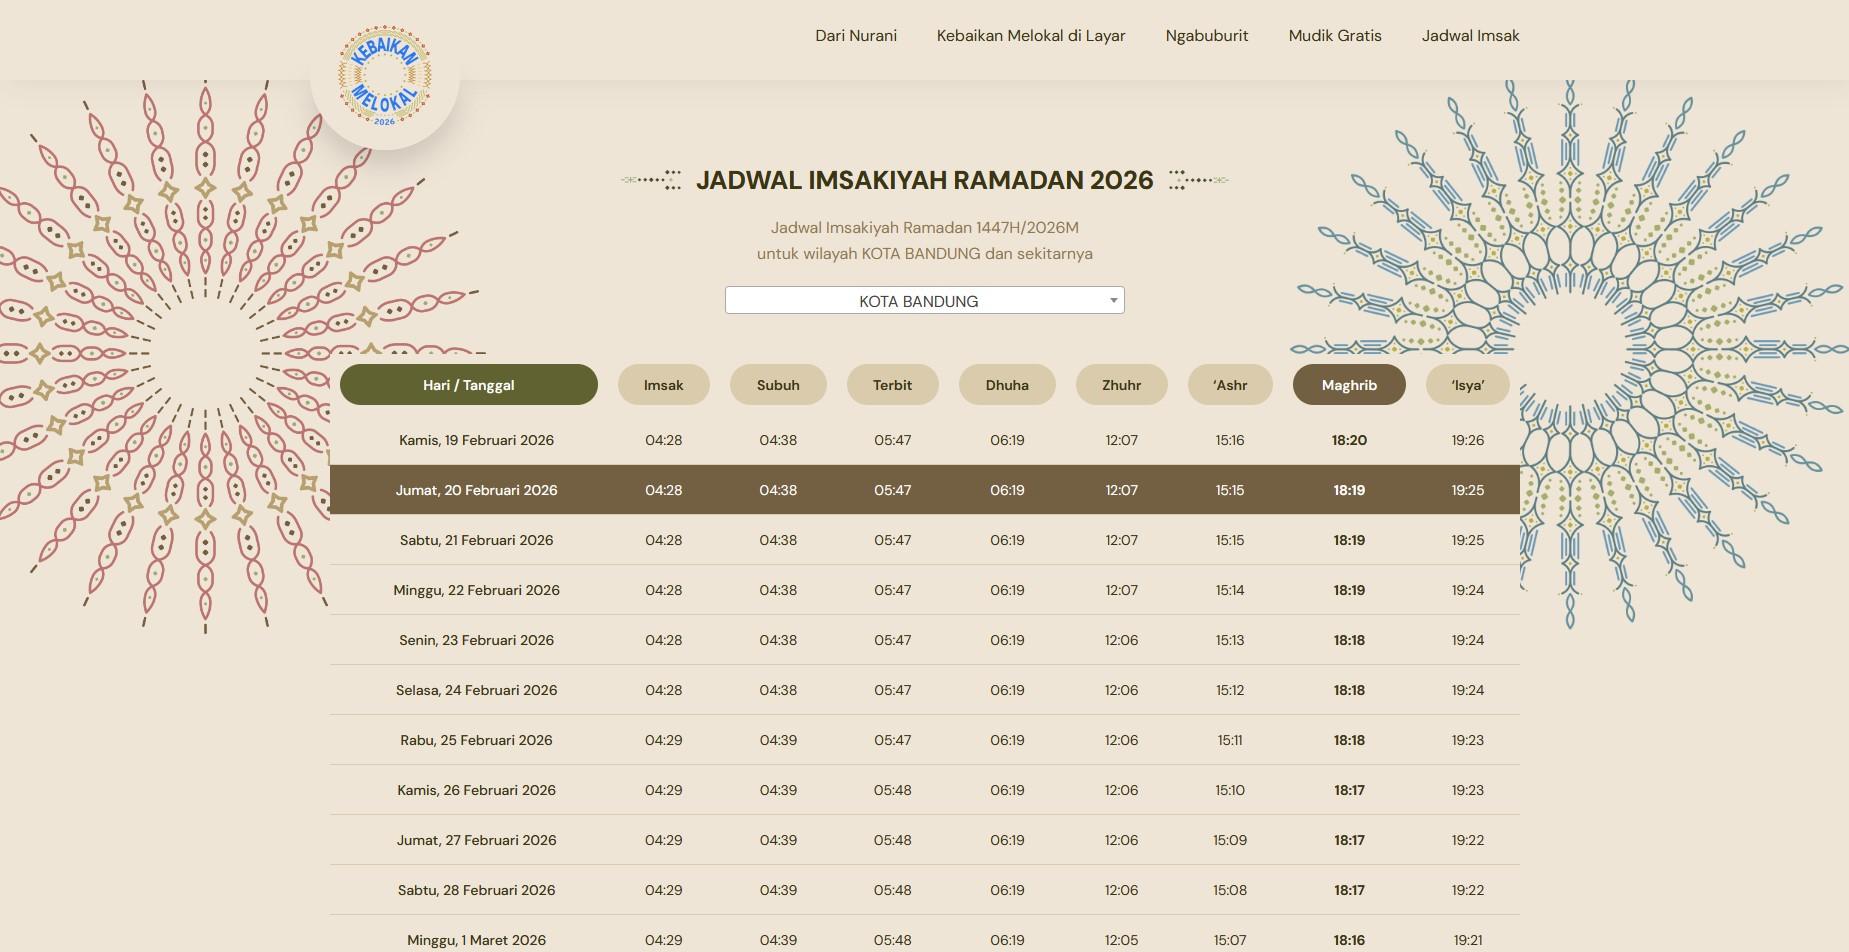
Task: Click Isya time 19:22 for 28 Februari
Action: 1468,890
